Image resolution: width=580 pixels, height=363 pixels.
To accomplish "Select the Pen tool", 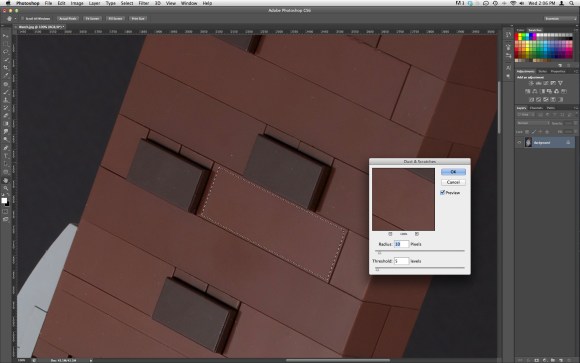I will [x=6, y=148].
